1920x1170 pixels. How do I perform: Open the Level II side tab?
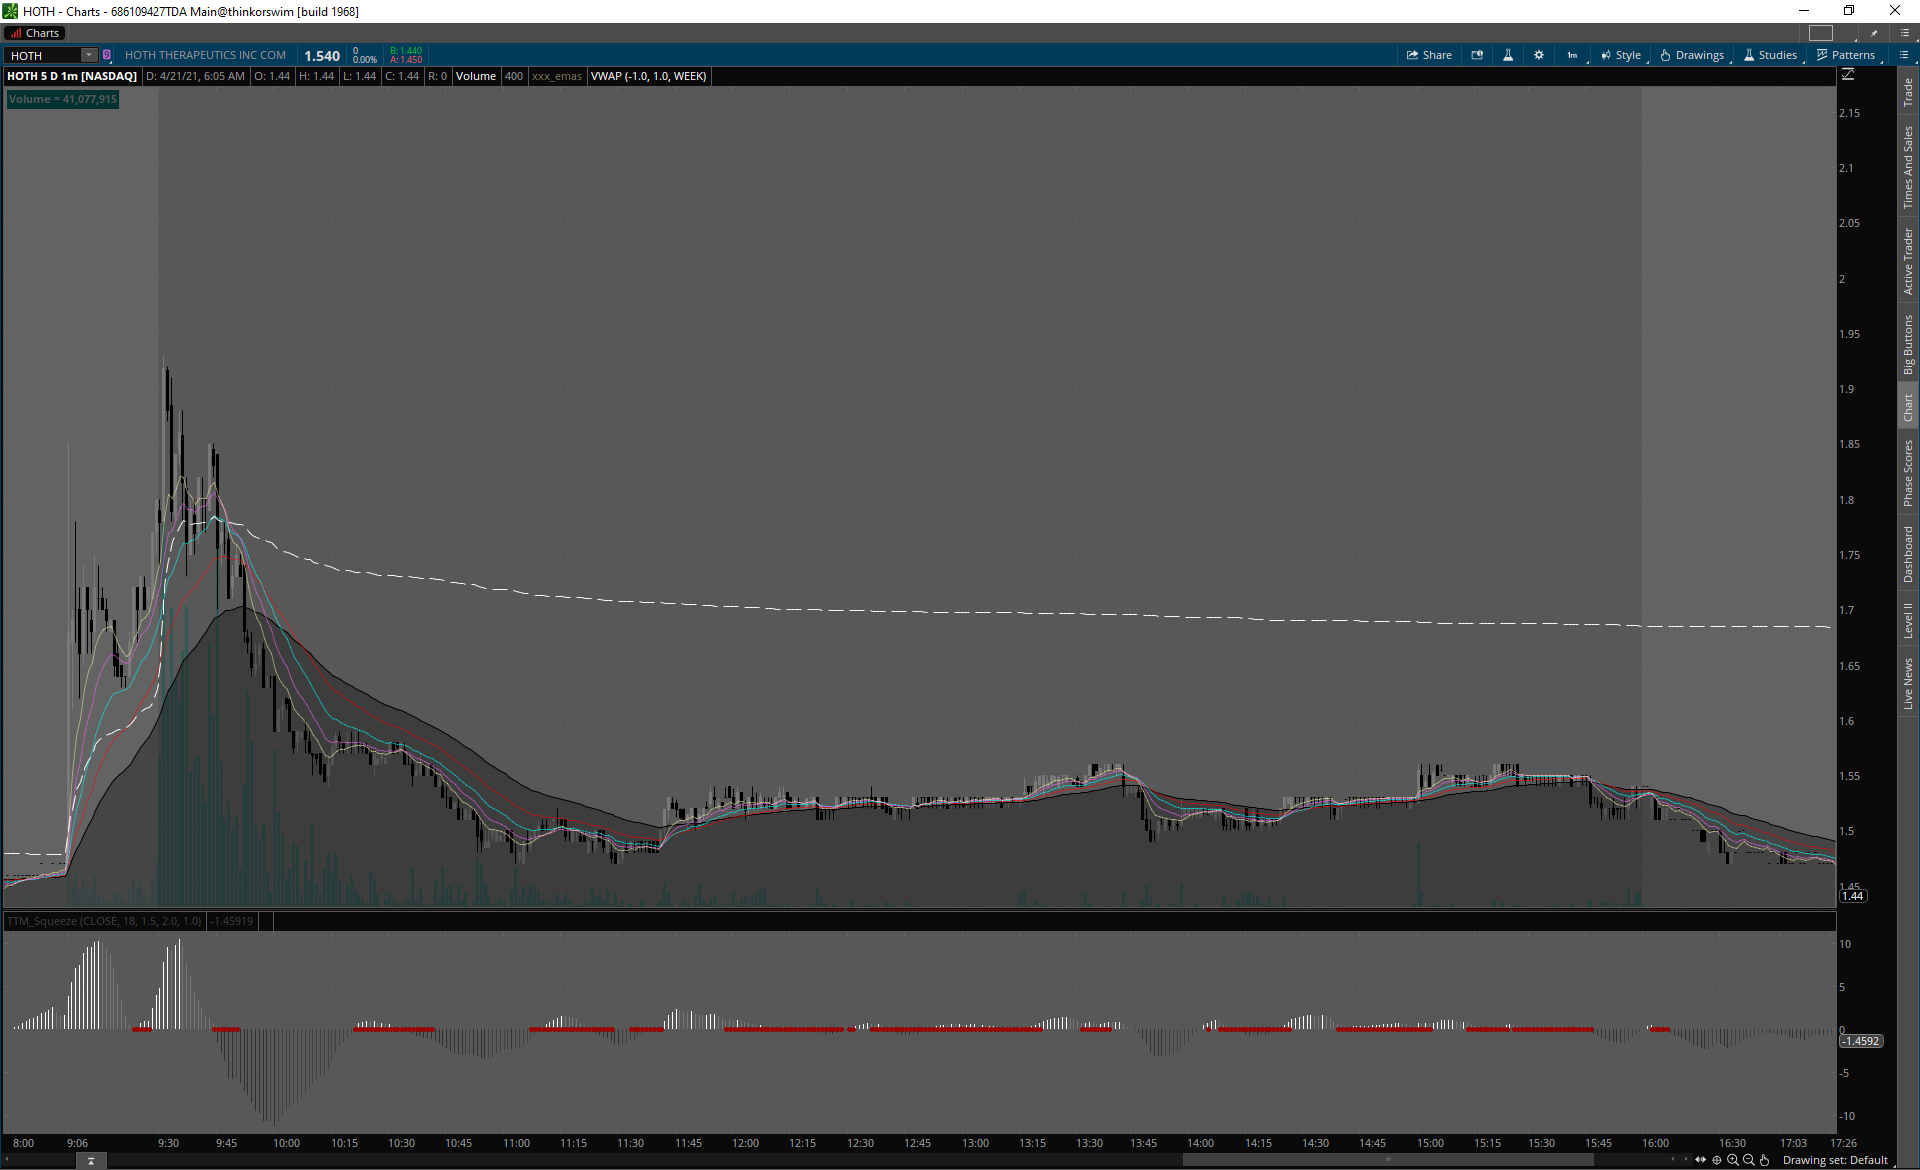(1908, 620)
